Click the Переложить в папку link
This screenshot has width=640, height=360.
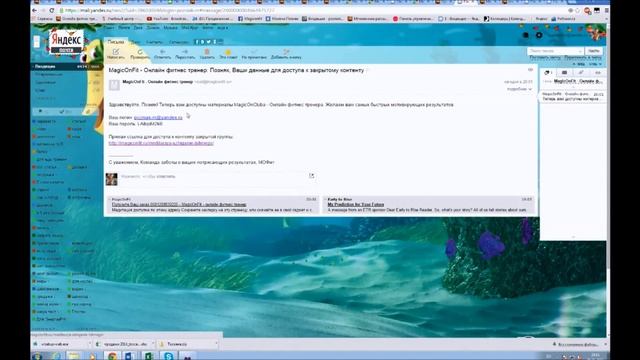[x=583, y=58]
